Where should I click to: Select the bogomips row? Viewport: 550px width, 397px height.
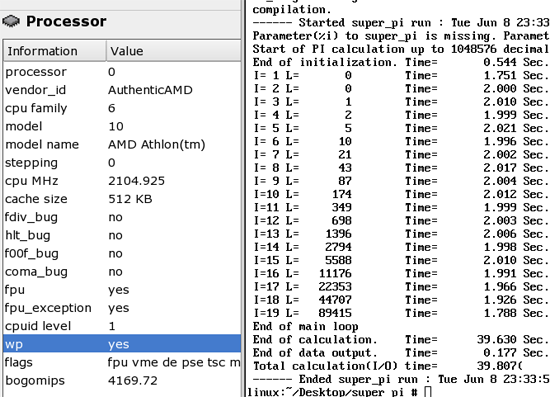pos(122,381)
